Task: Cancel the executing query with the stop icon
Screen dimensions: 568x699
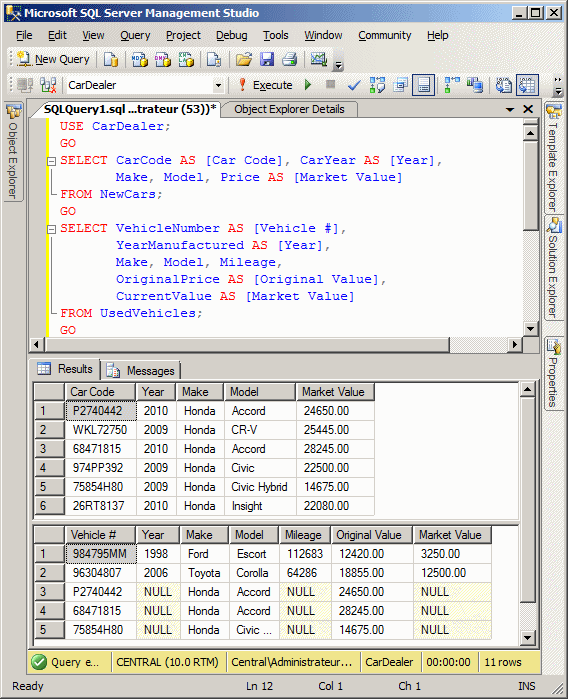Action: (x=330, y=84)
